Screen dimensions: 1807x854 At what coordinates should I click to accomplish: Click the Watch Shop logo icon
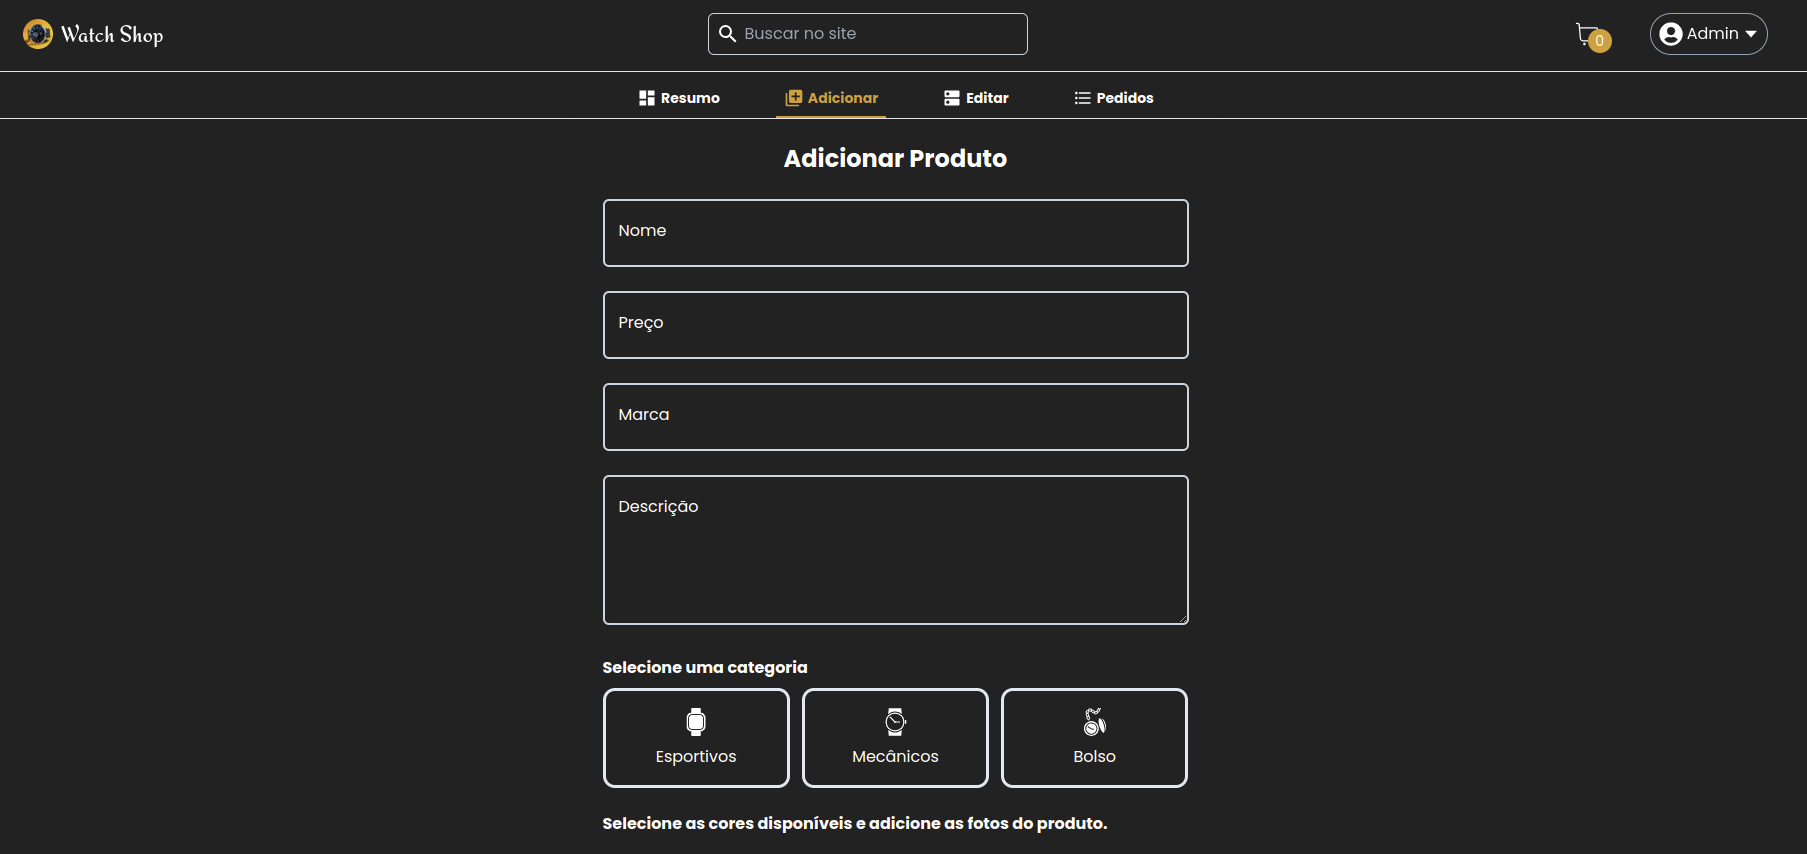[x=38, y=34]
